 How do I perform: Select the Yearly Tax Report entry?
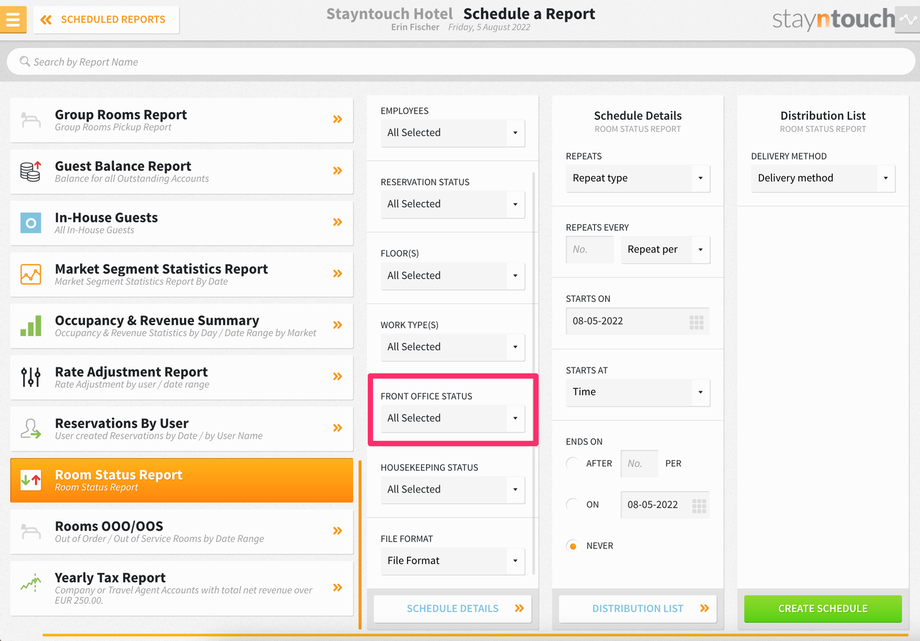(x=182, y=589)
